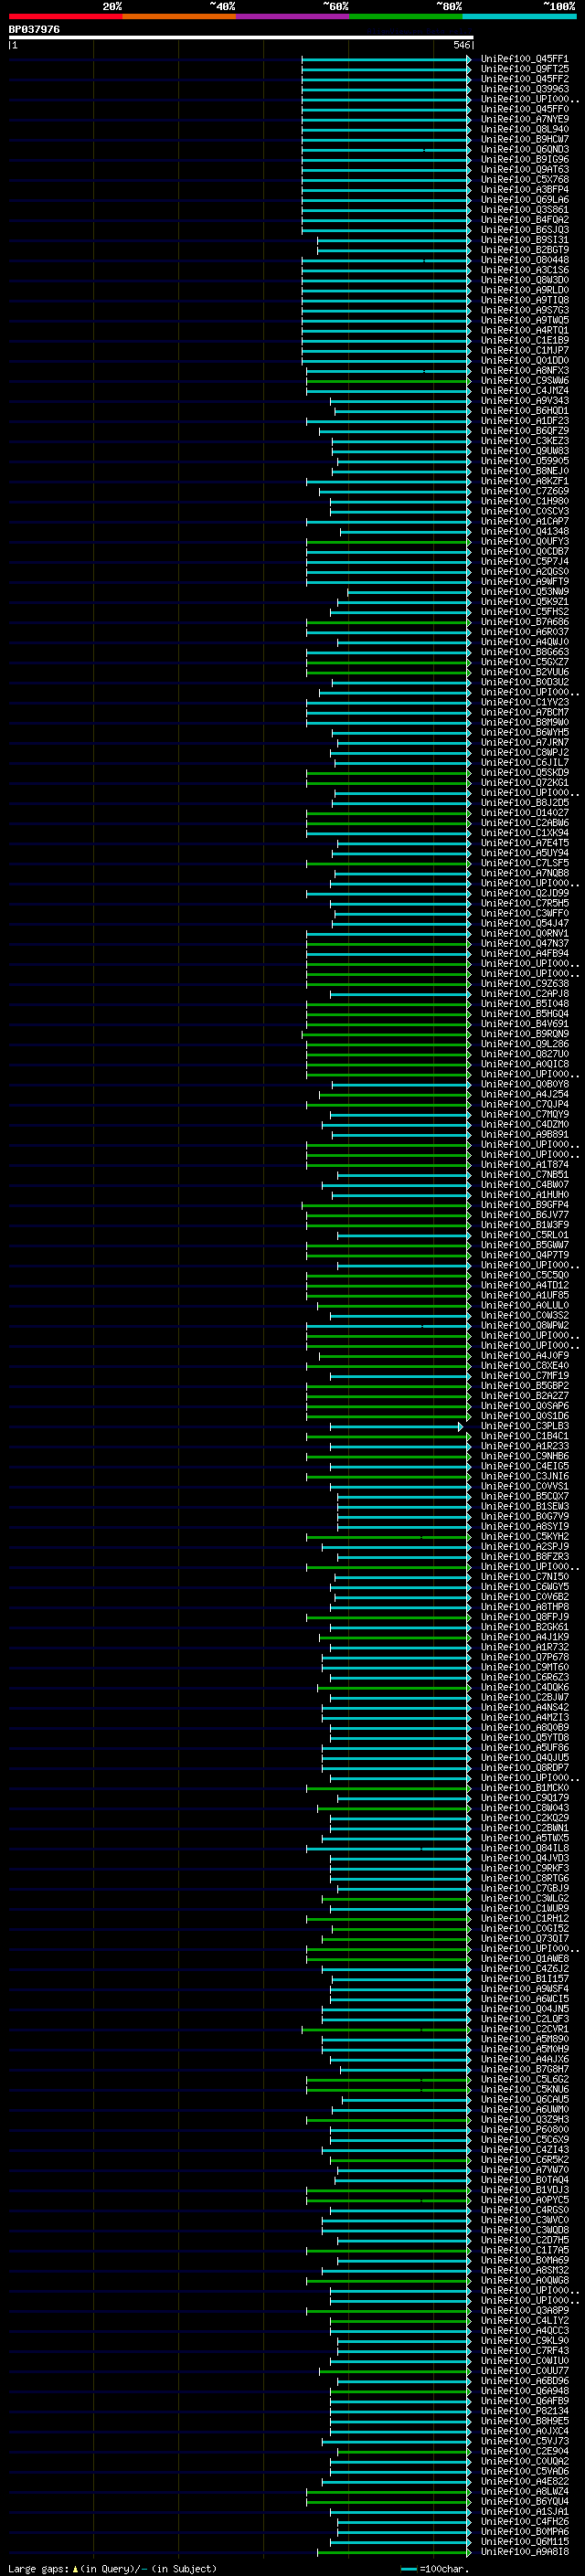Select UniRef100_A1SJA1 label
Viewport: 585px width, 2576px height.
[524, 2511]
